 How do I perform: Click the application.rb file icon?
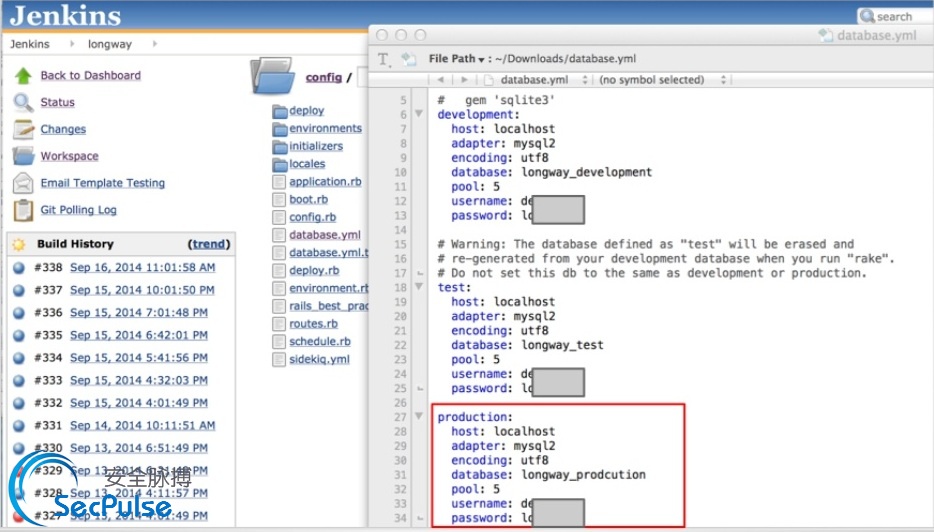coord(279,182)
